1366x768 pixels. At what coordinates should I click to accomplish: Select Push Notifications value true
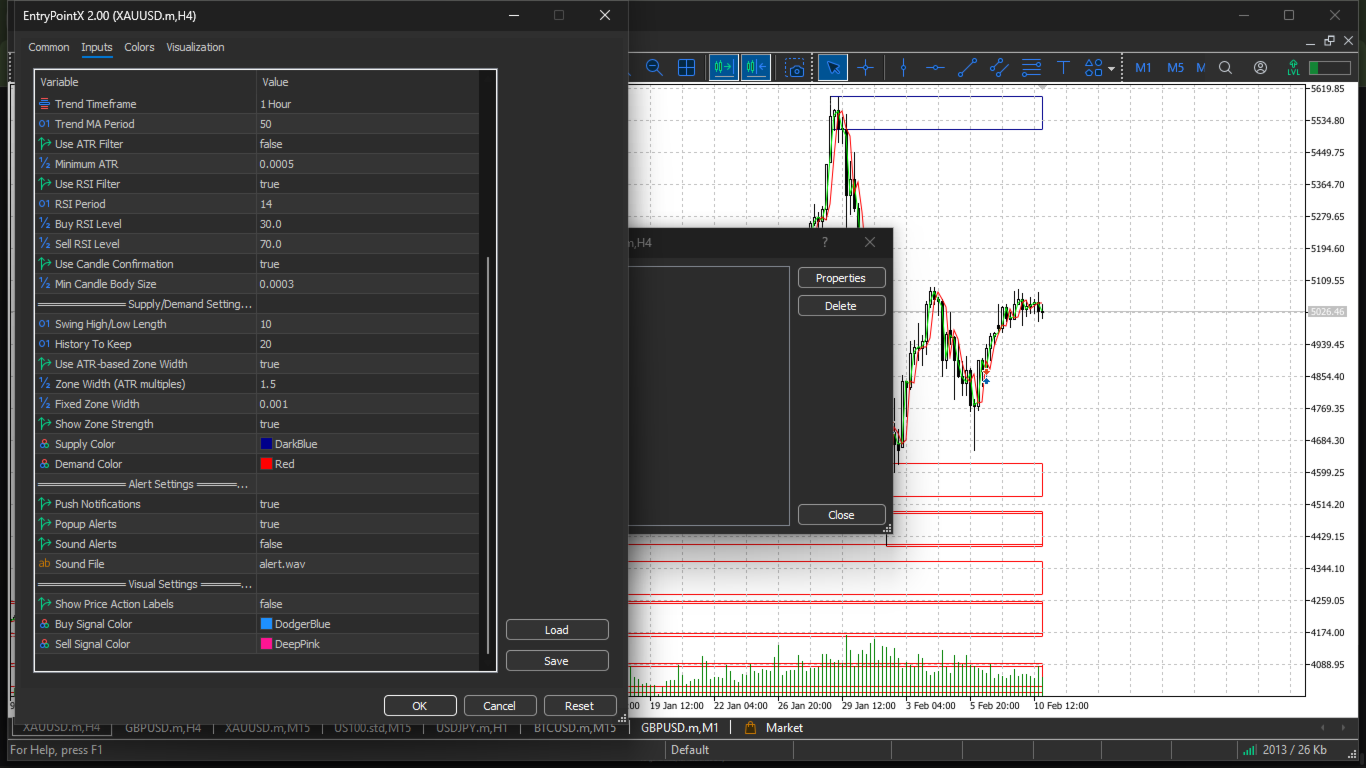(368, 504)
